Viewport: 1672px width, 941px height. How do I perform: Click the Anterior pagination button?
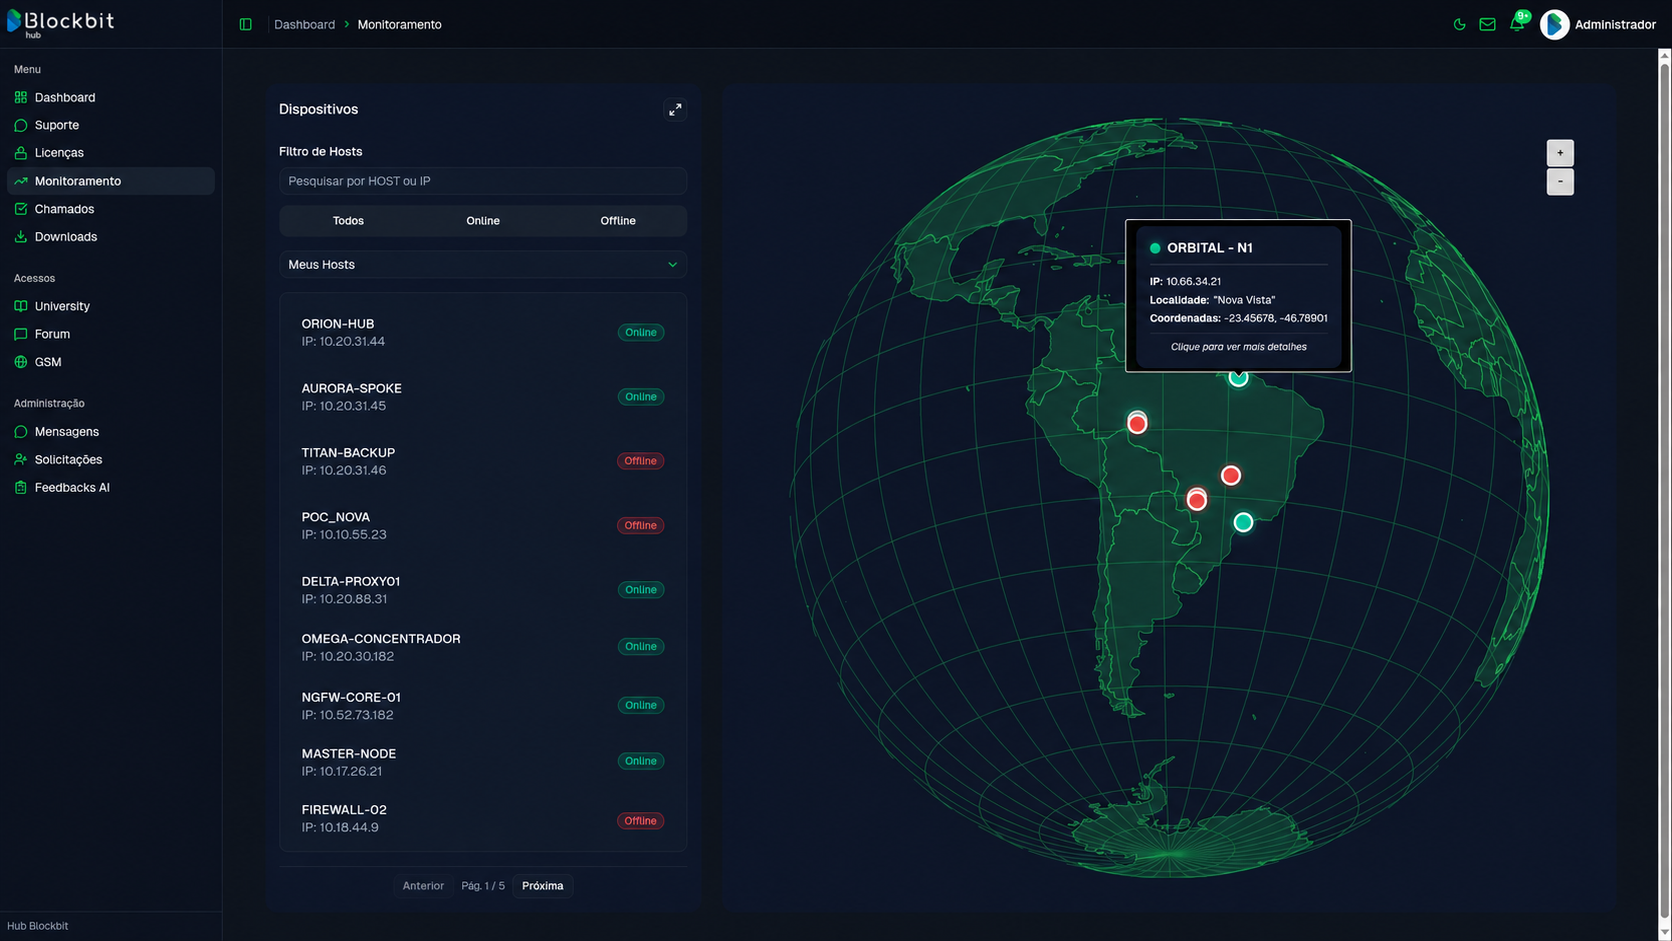tap(423, 886)
